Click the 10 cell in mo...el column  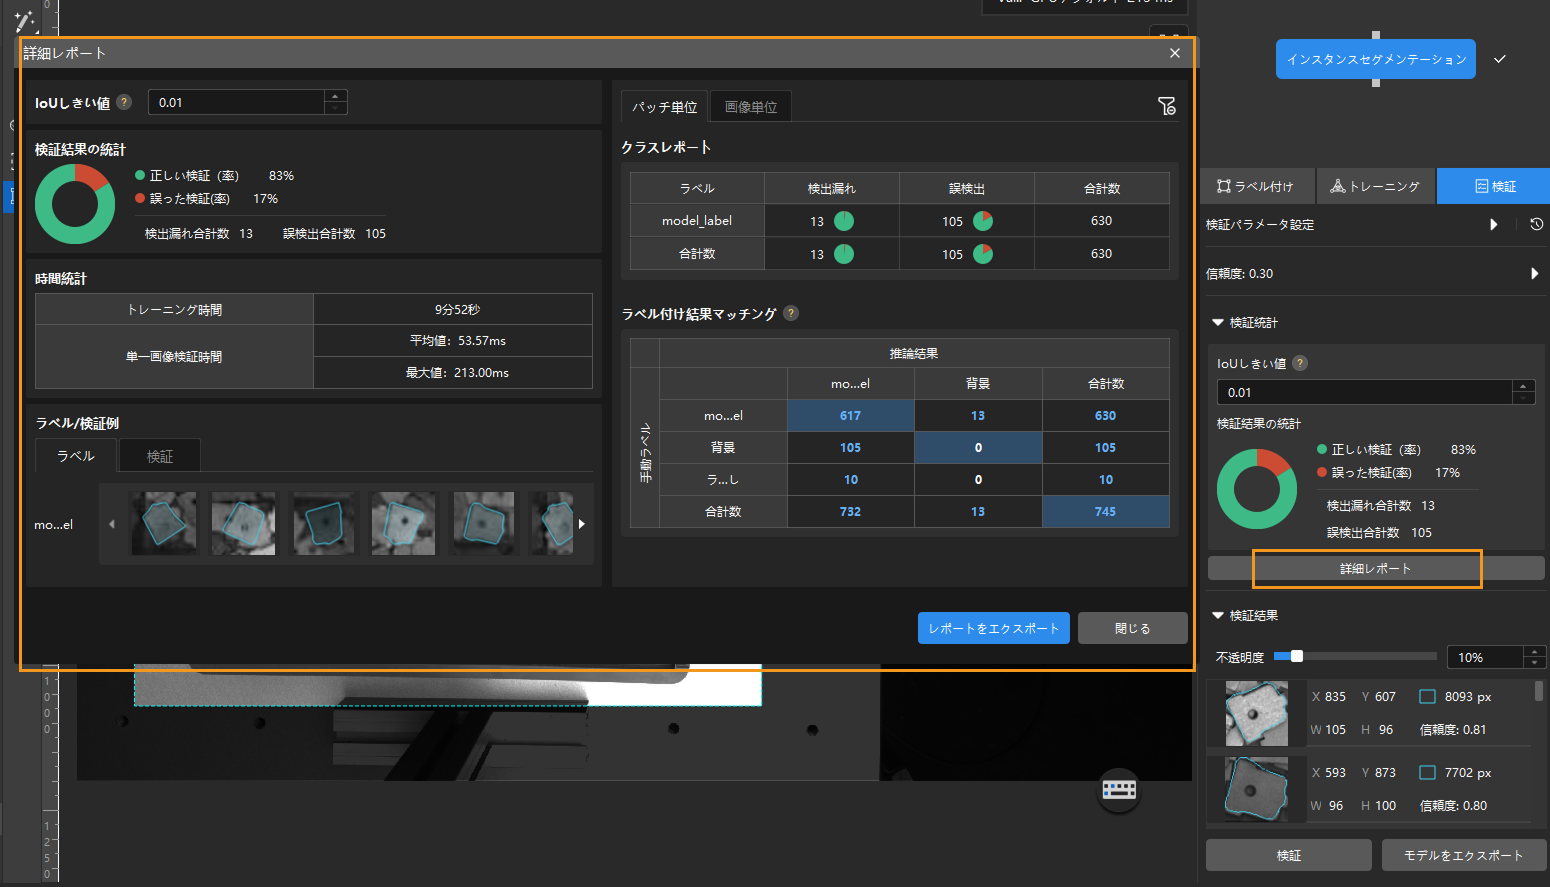click(x=851, y=479)
